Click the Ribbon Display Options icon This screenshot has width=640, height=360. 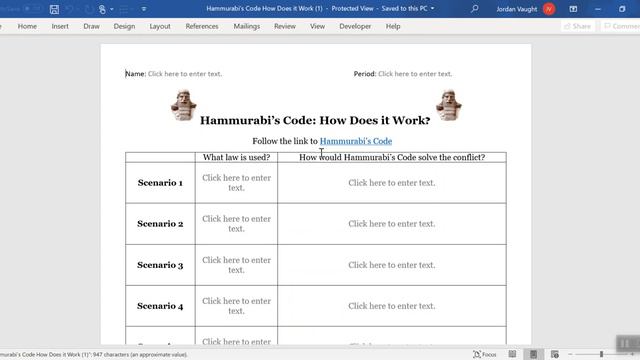(573, 9)
